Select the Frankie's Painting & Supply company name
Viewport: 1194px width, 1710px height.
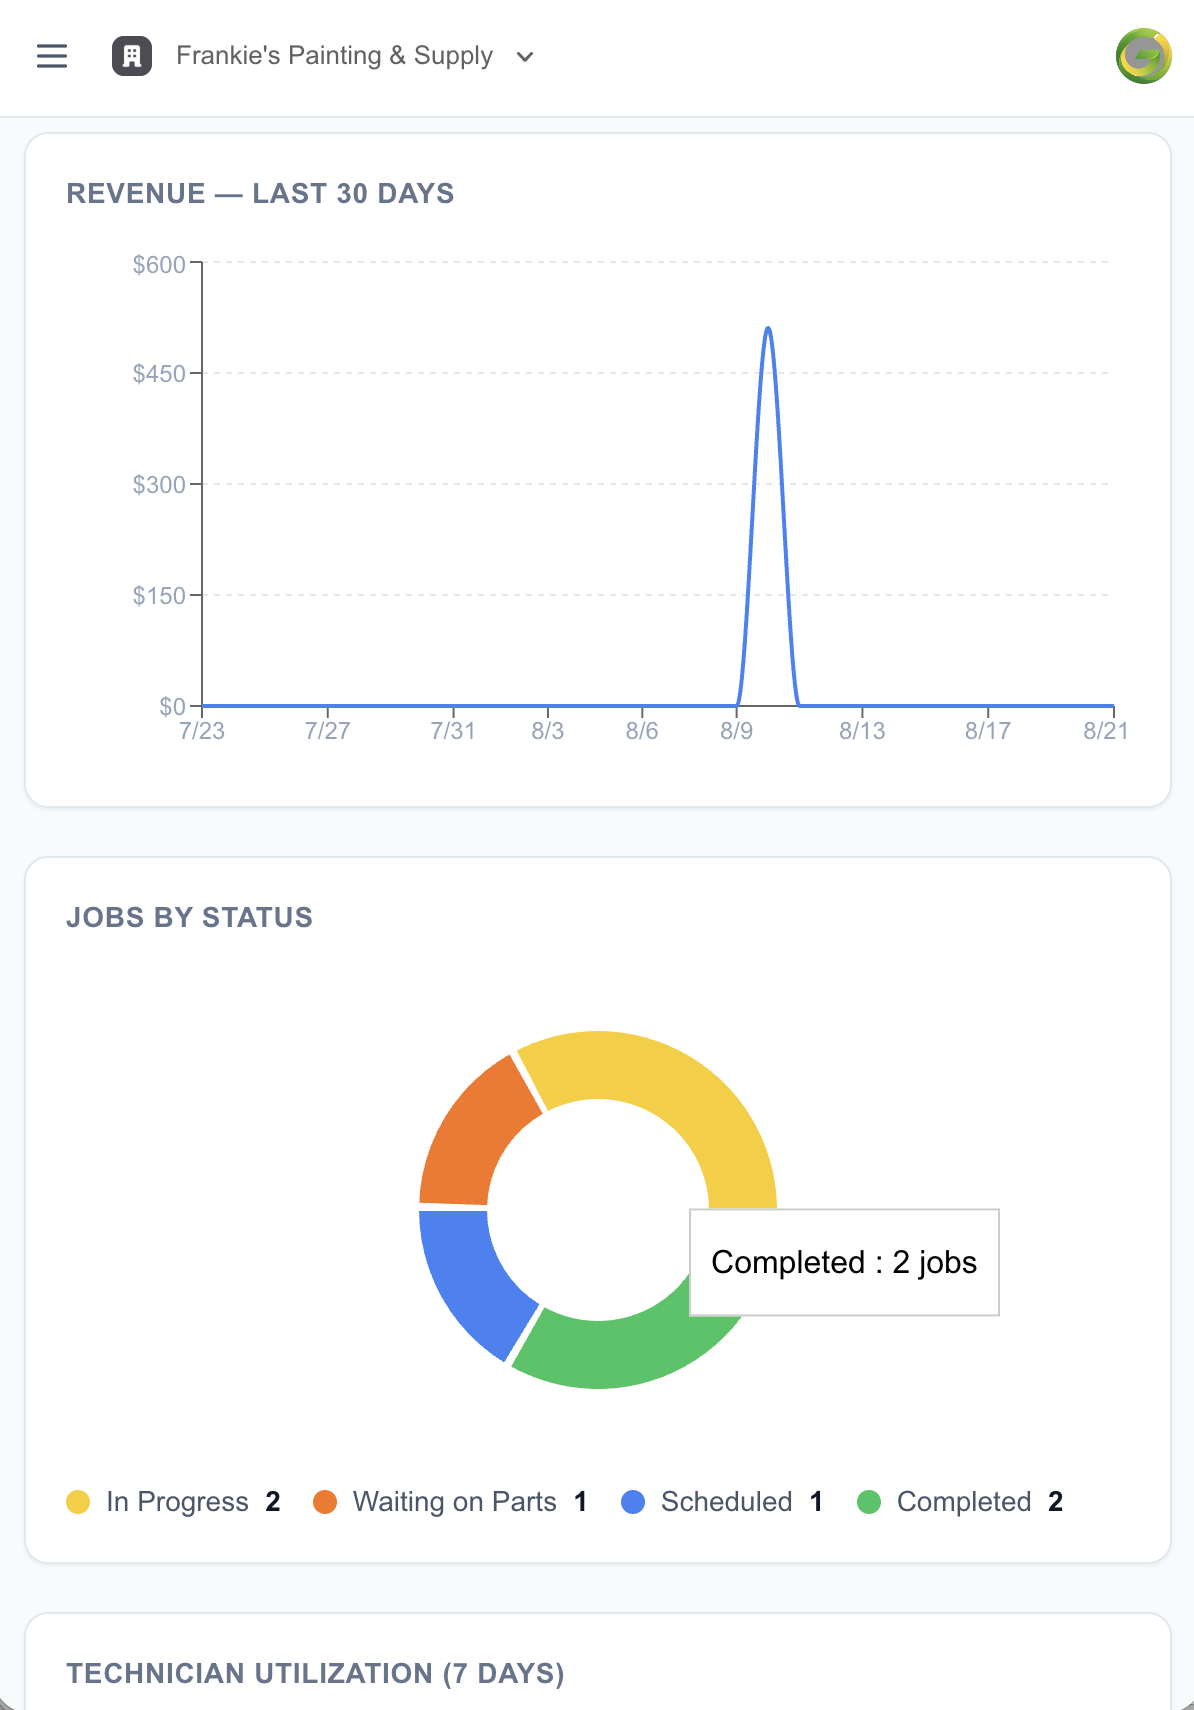click(x=334, y=55)
